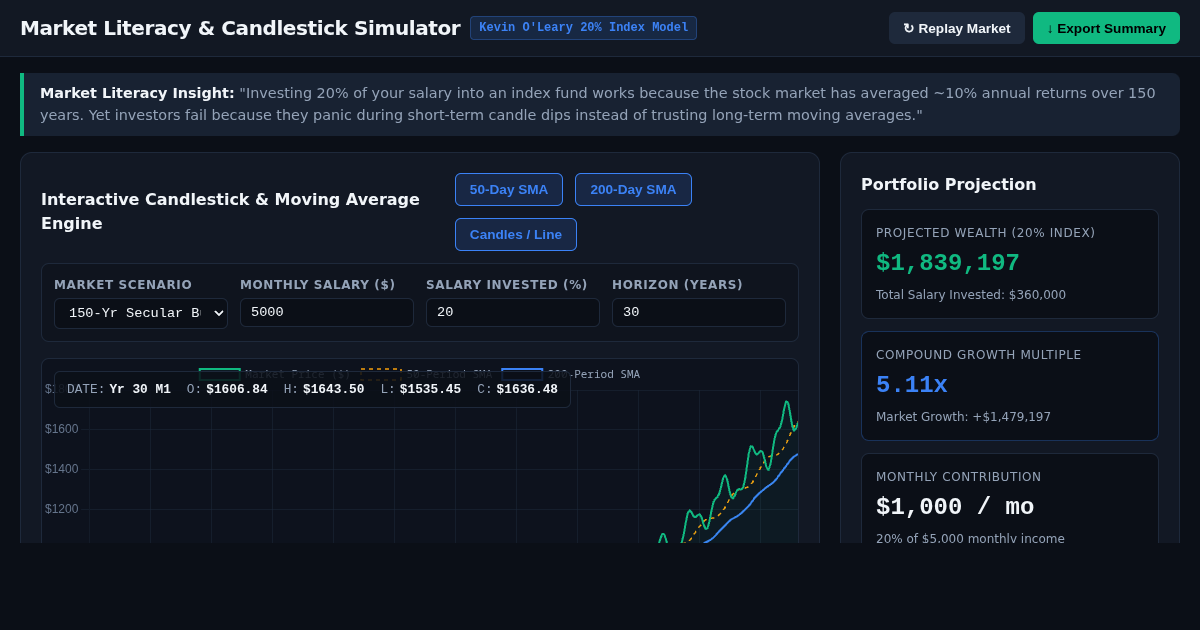Viewport: 1200px width, 630px height.
Task: Click the Market Literacy & Candlestick Simulator title
Action: 240,28
